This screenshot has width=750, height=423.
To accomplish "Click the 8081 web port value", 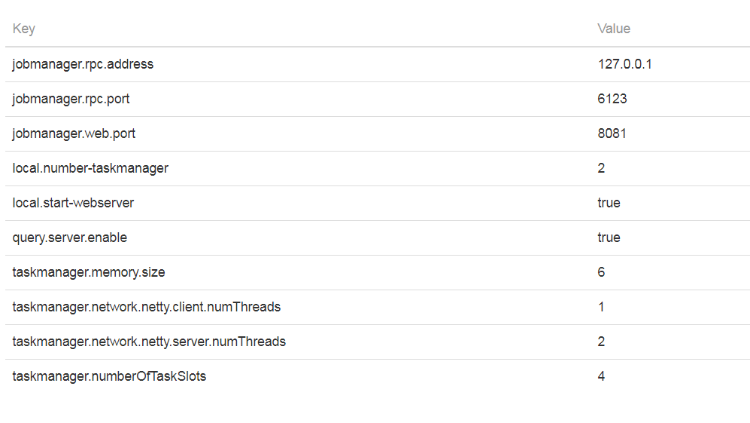I will coord(613,133).
